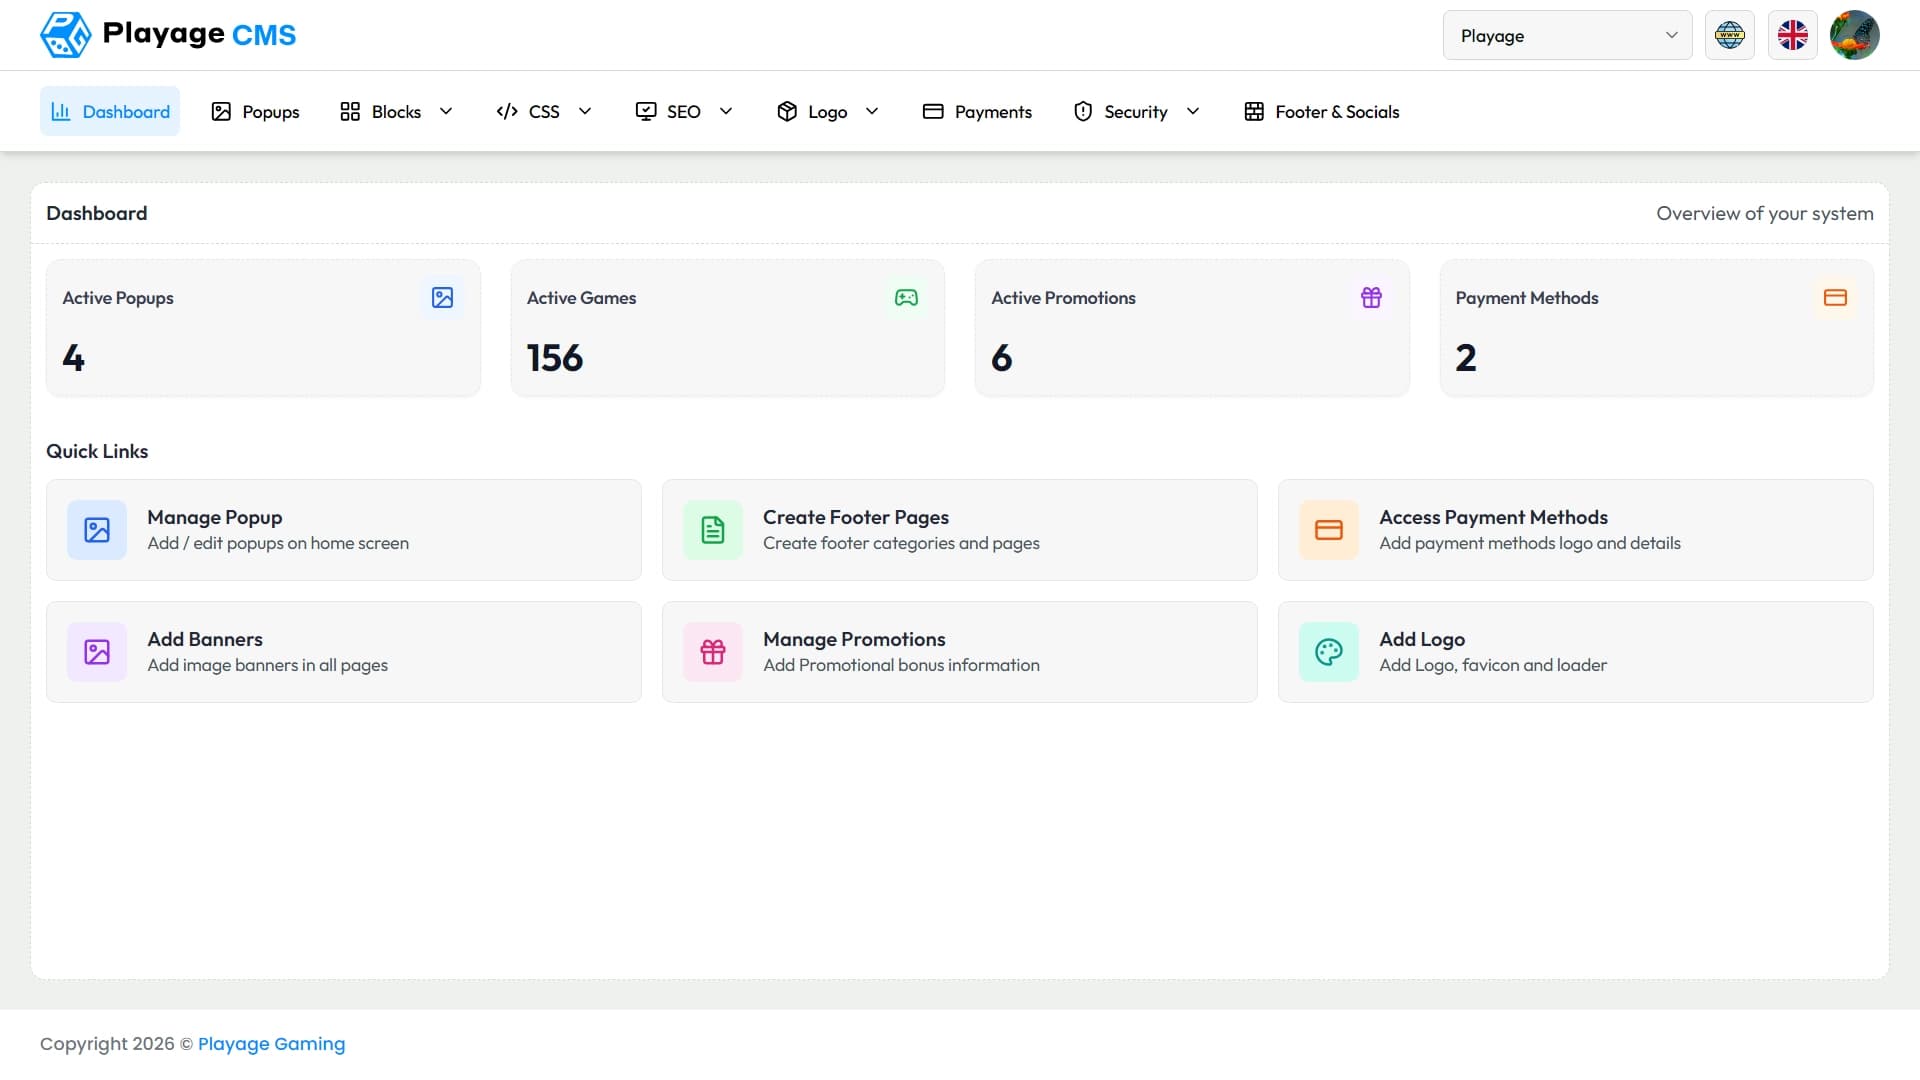Expand the Blocks menu chevron
Image resolution: width=1920 pixels, height=1080 pixels.
pos(446,111)
